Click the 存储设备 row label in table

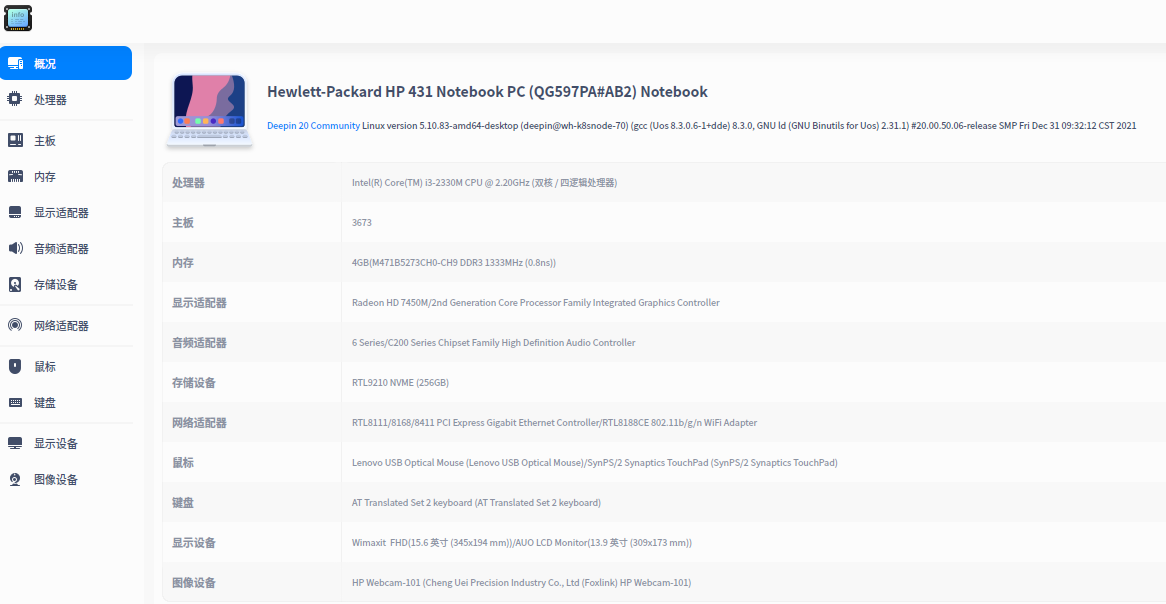(x=194, y=383)
